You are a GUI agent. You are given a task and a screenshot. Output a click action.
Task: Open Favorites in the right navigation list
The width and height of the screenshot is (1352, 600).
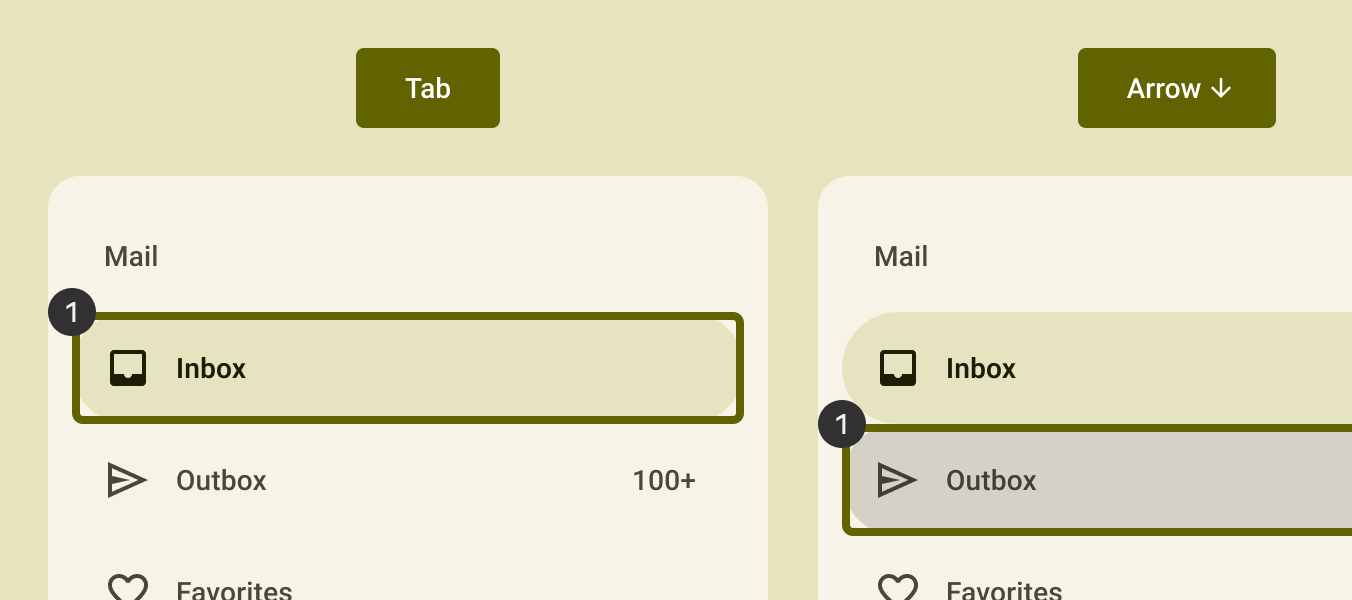[x=1004, y=590]
